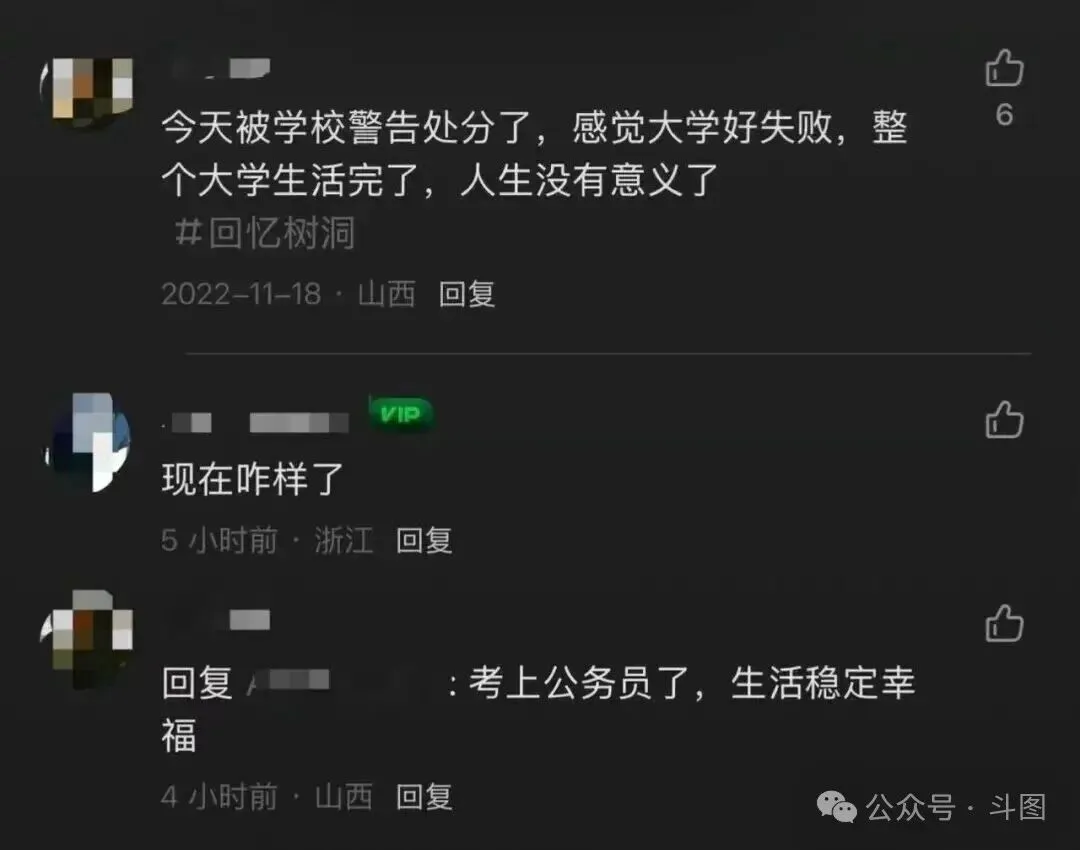The width and height of the screenshot is (1080, 850).
Task: Open the avatar of the 考上公务员 reply
Action: tap(87, 639)
